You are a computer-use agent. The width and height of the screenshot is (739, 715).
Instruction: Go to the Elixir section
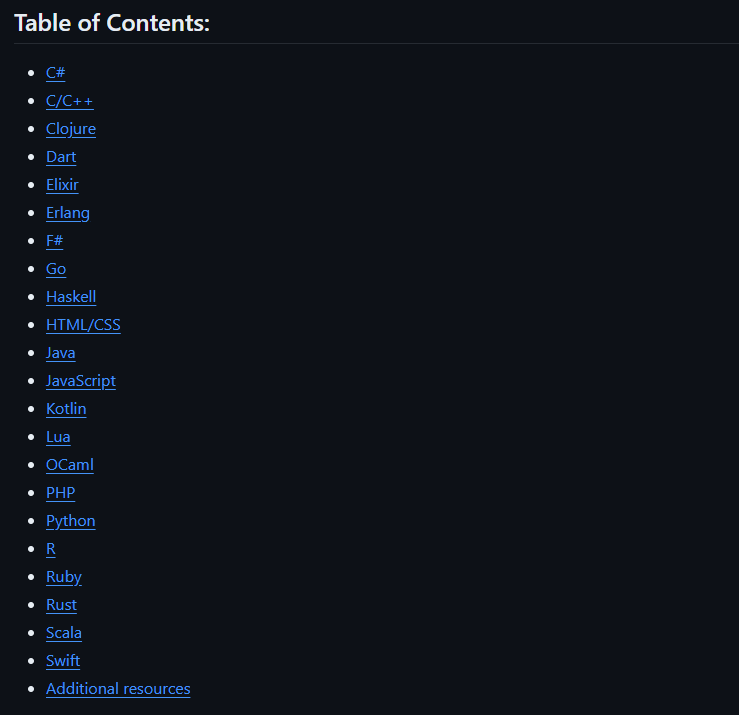click(62, 185)
